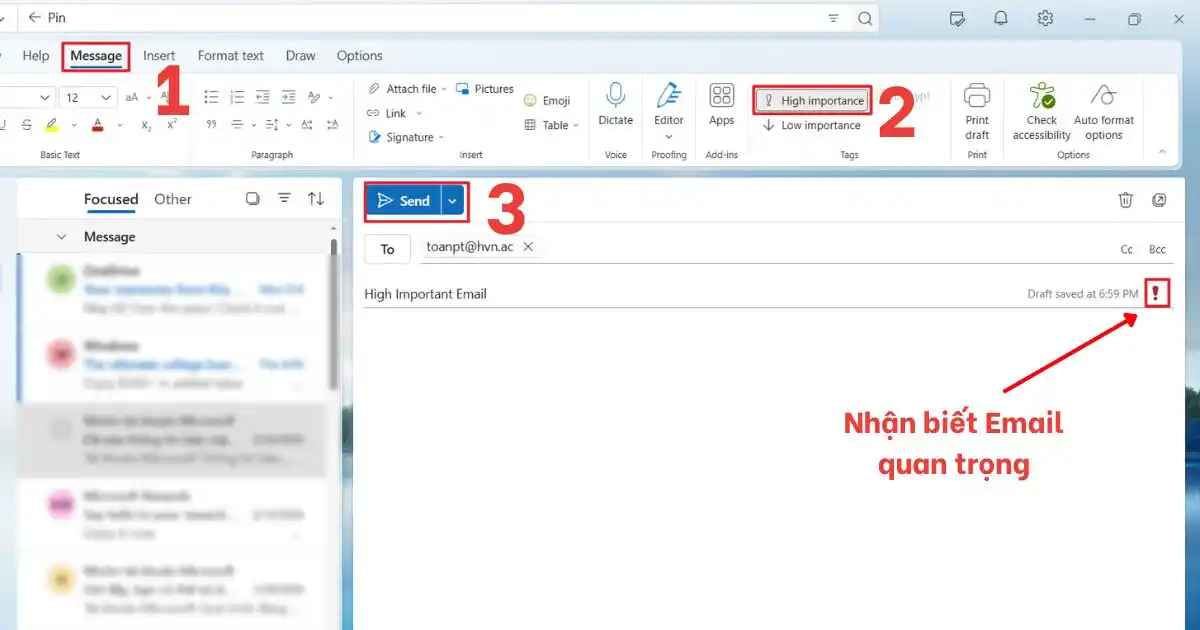The width and height of the screenshot is (1200, 630).
Task: Insert a block quote
Action: [x=211, y=125]
